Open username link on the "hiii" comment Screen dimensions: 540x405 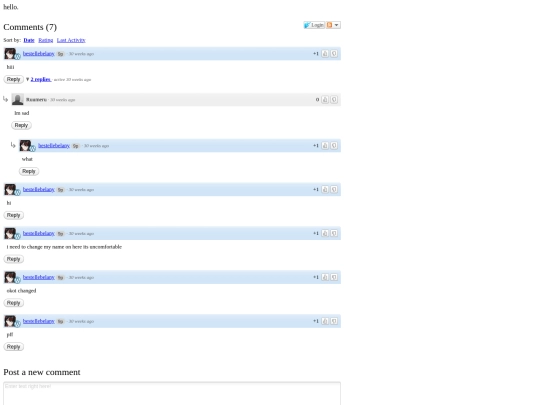point(39,54)
